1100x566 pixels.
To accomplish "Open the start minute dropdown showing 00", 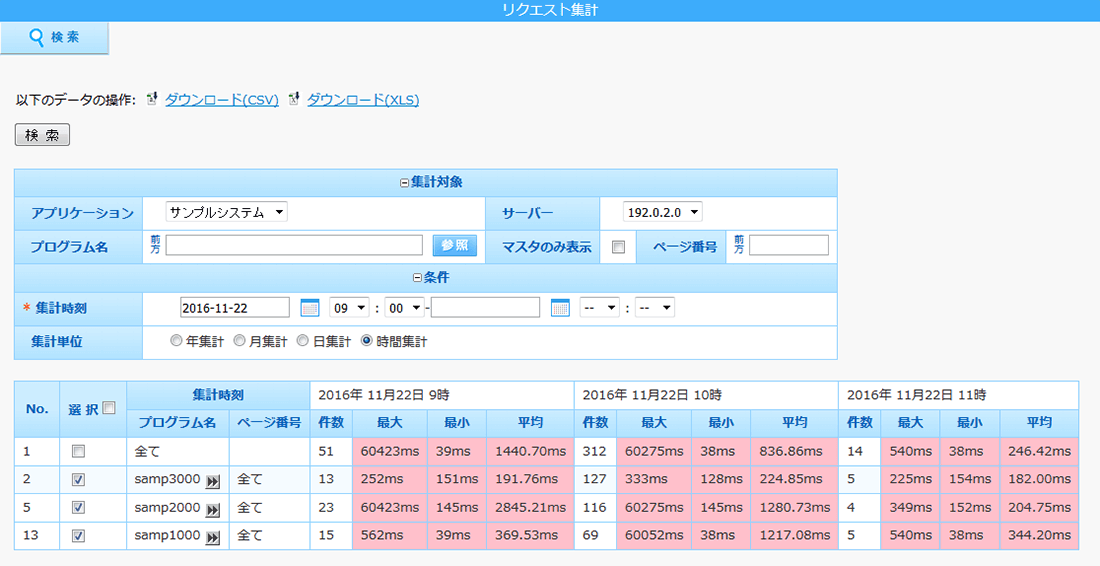I will click(x=405, y=308).
